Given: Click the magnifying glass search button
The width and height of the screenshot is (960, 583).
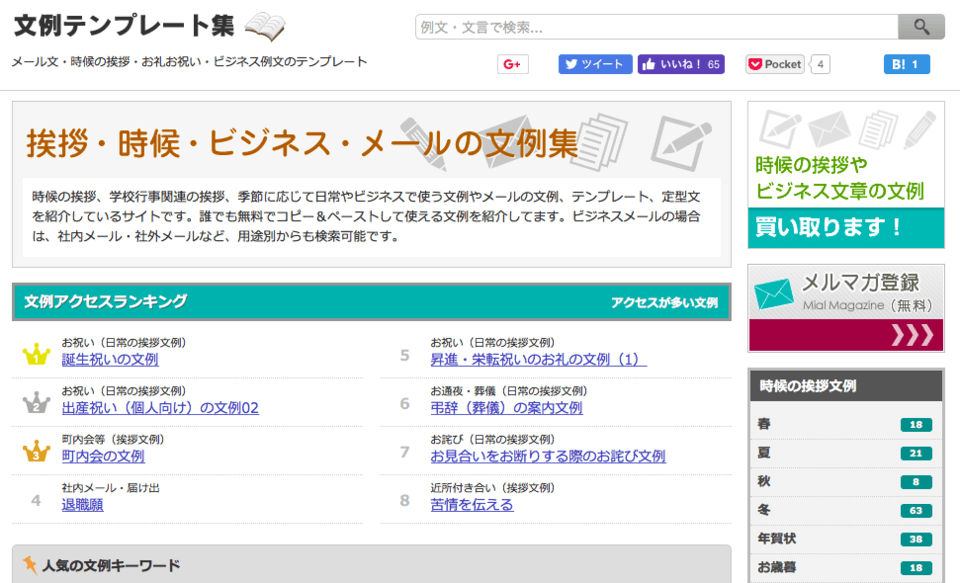Looking at the screenshot, I should pos(920,27).
